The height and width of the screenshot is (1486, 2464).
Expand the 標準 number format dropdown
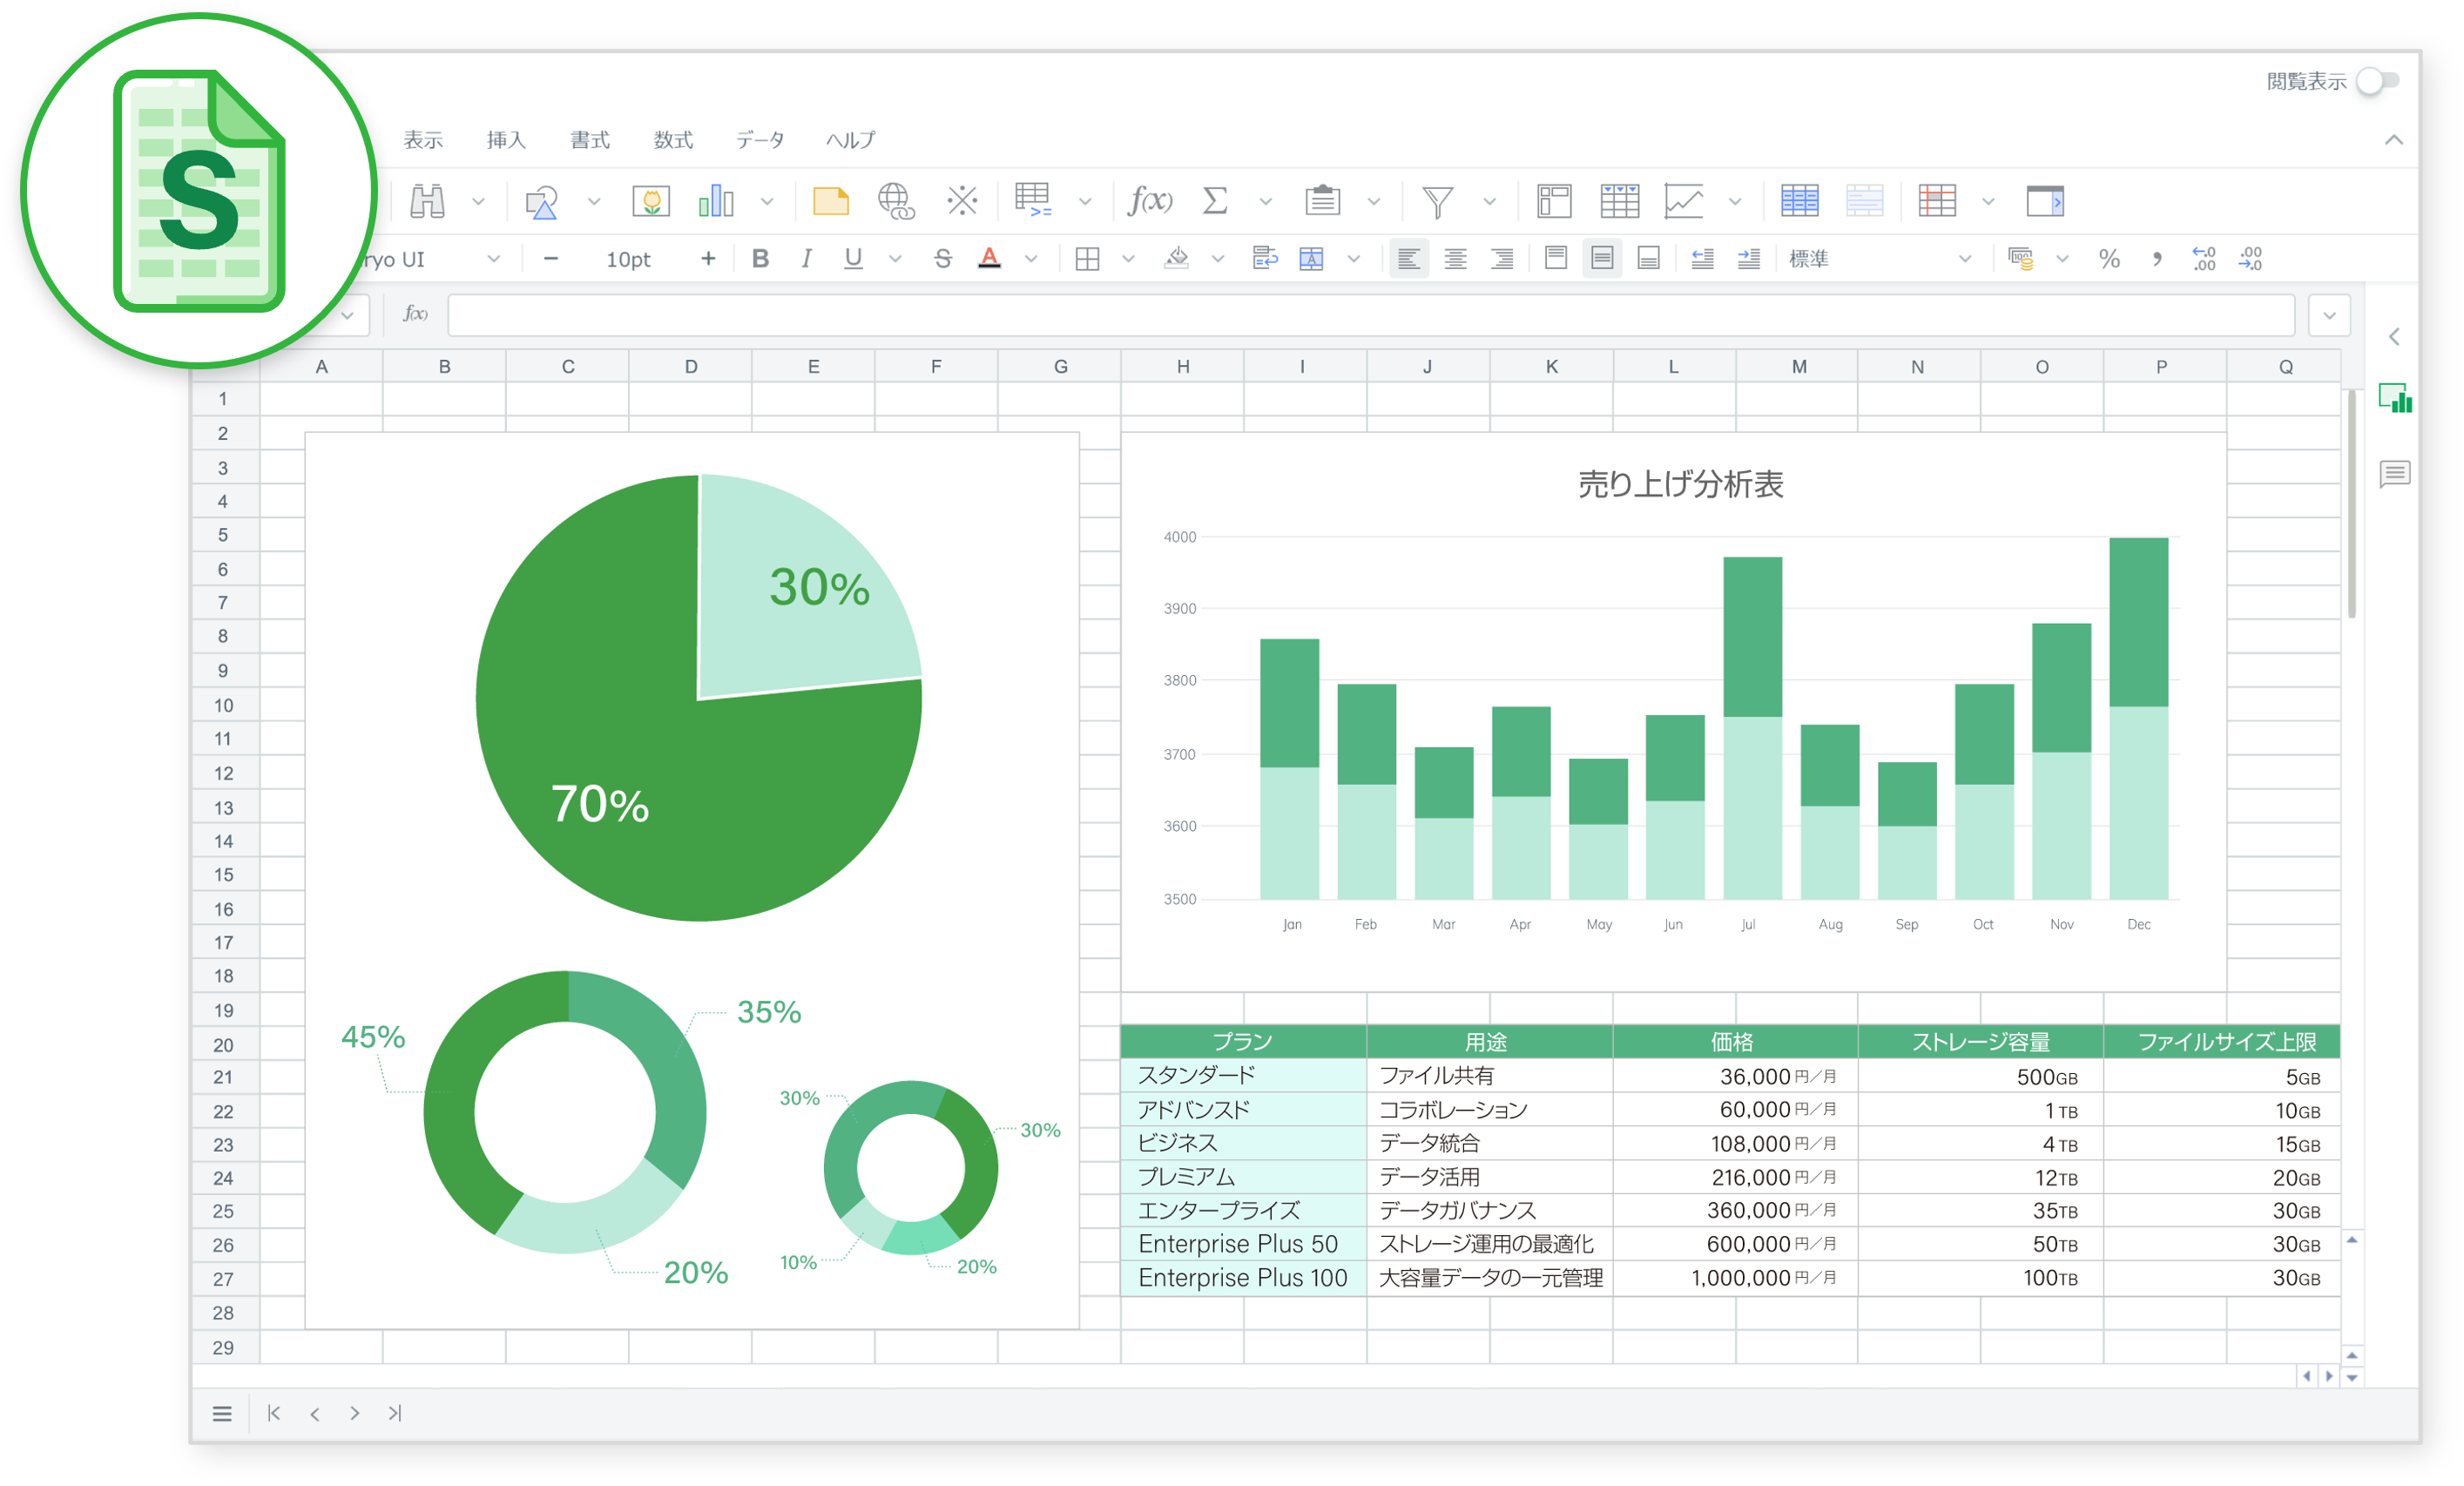click(x=1880, y=259)
